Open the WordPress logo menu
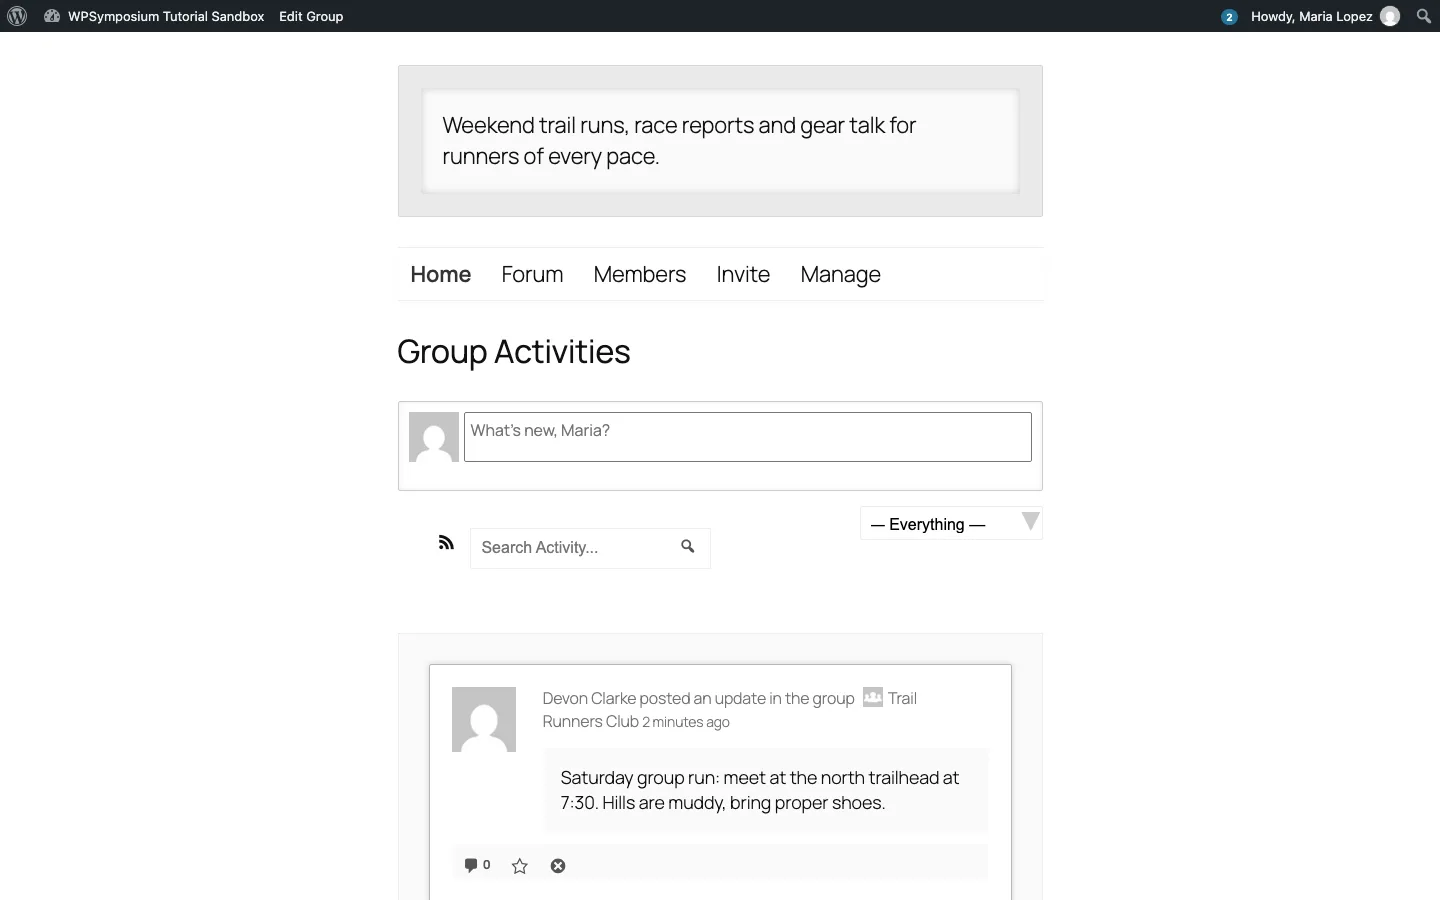The height and width of the screenshot is (900, 1440). (x=17, y=16)
